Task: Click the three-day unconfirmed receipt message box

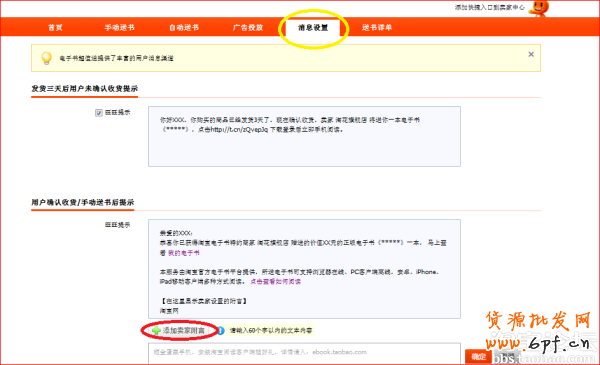Action: (304, 137)
